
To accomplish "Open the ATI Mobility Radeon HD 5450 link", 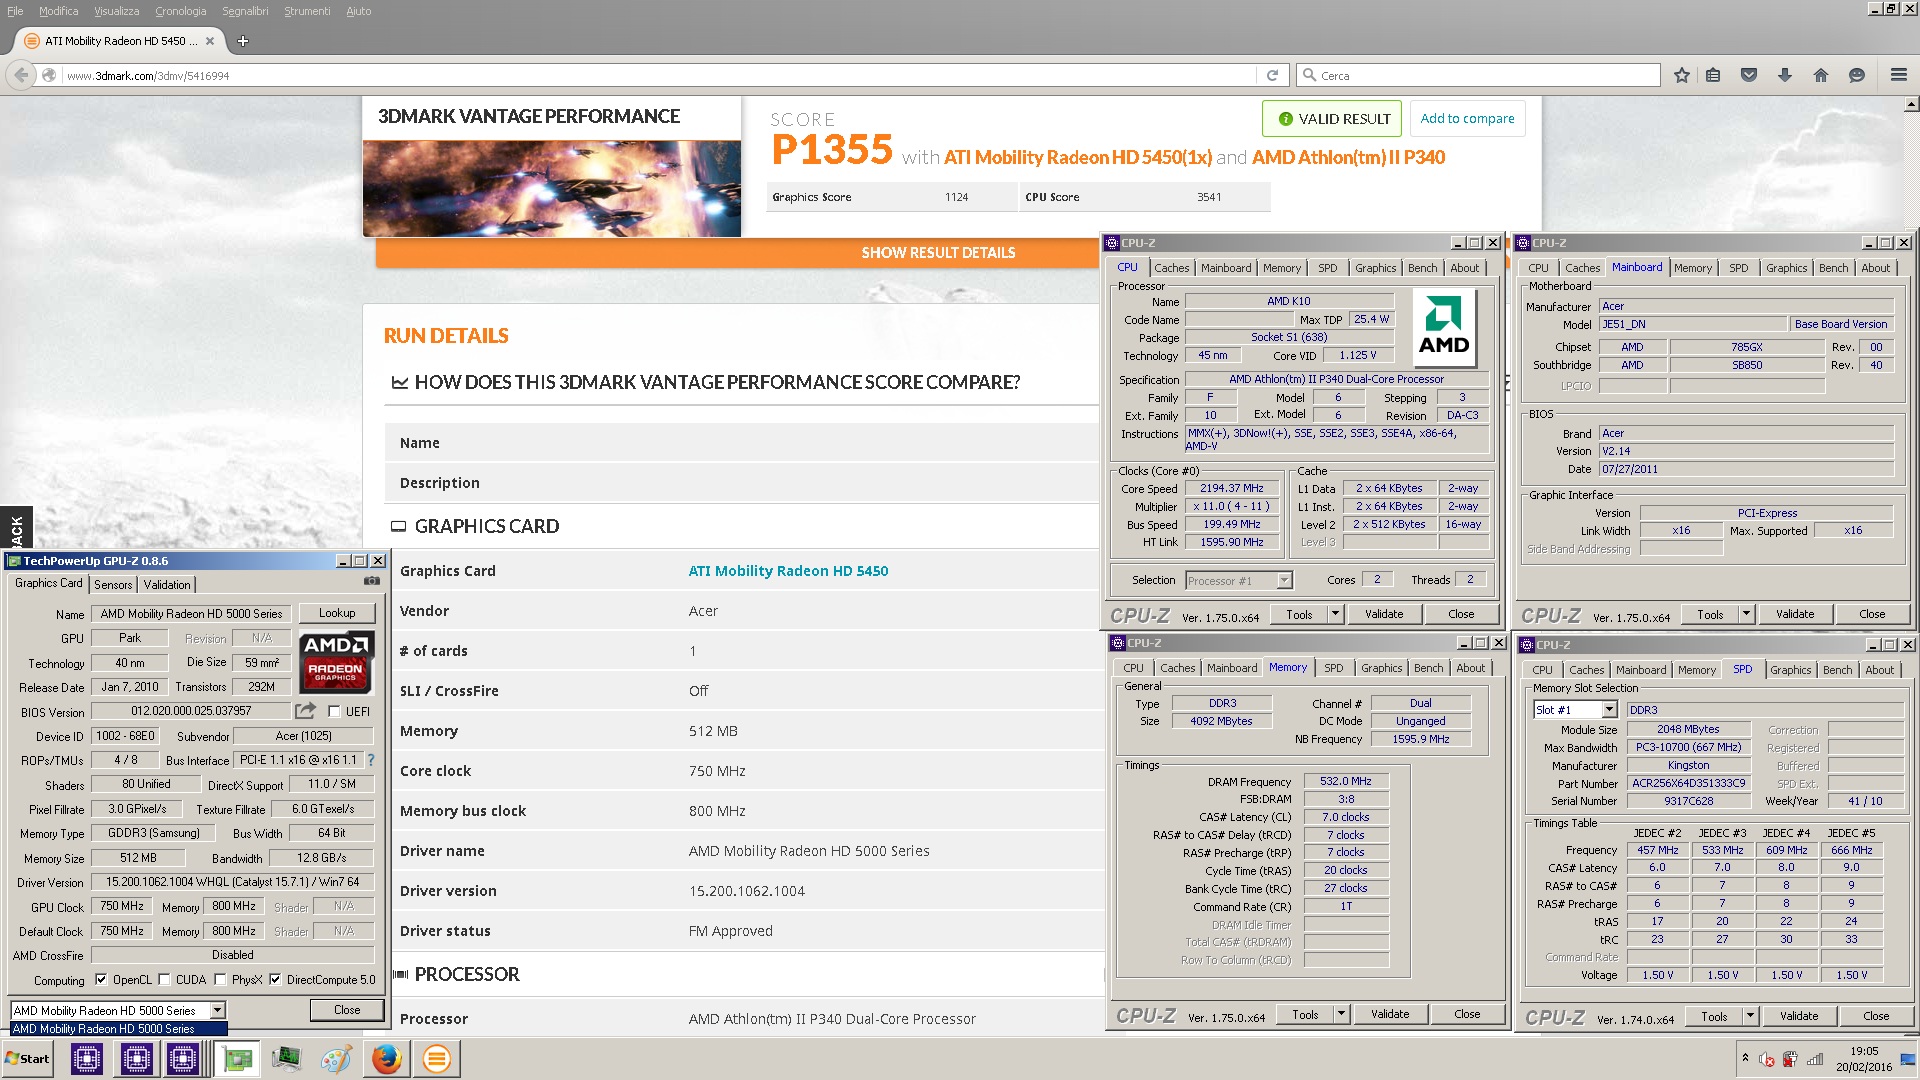I will point(788,571).
